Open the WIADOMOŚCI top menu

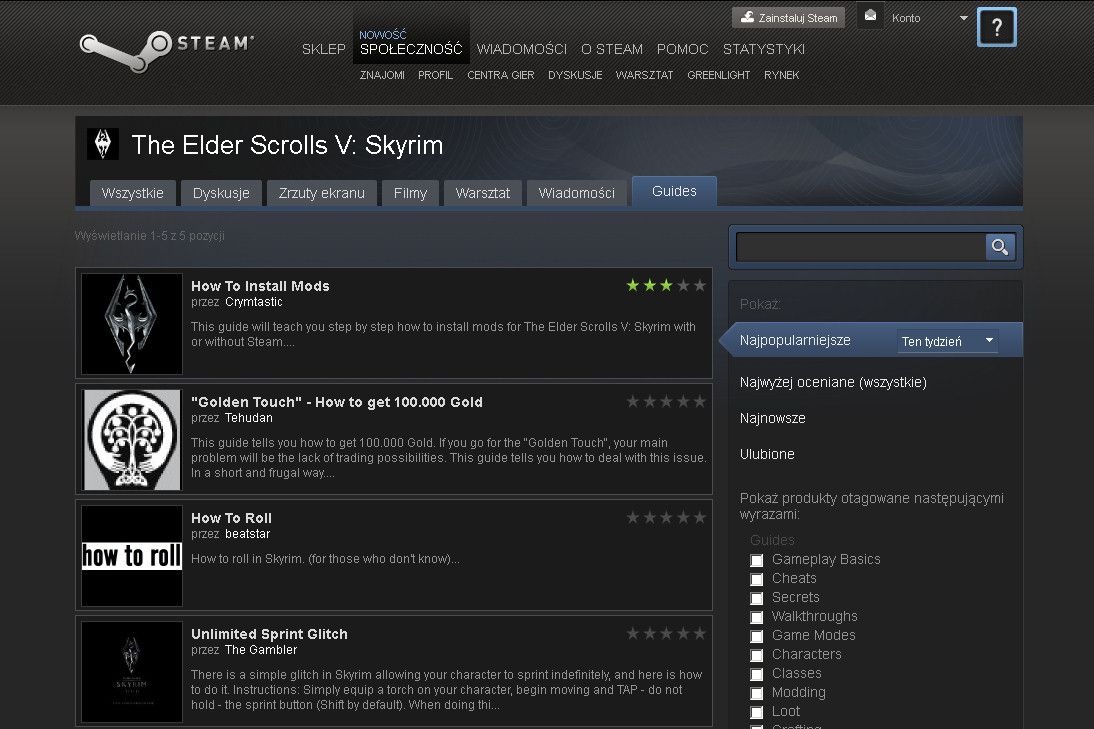coord(522,49)
